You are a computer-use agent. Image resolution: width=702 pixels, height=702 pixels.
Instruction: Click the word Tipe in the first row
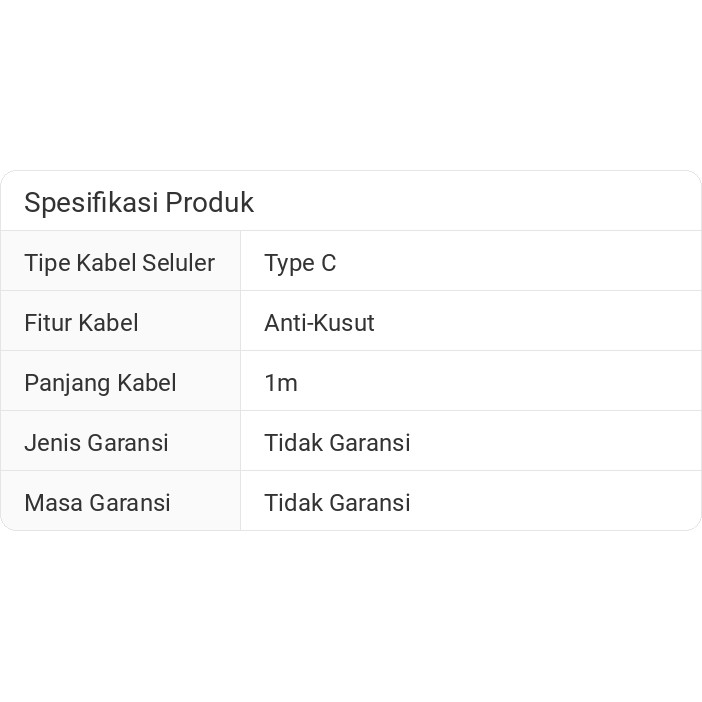(x=43, y=263)
